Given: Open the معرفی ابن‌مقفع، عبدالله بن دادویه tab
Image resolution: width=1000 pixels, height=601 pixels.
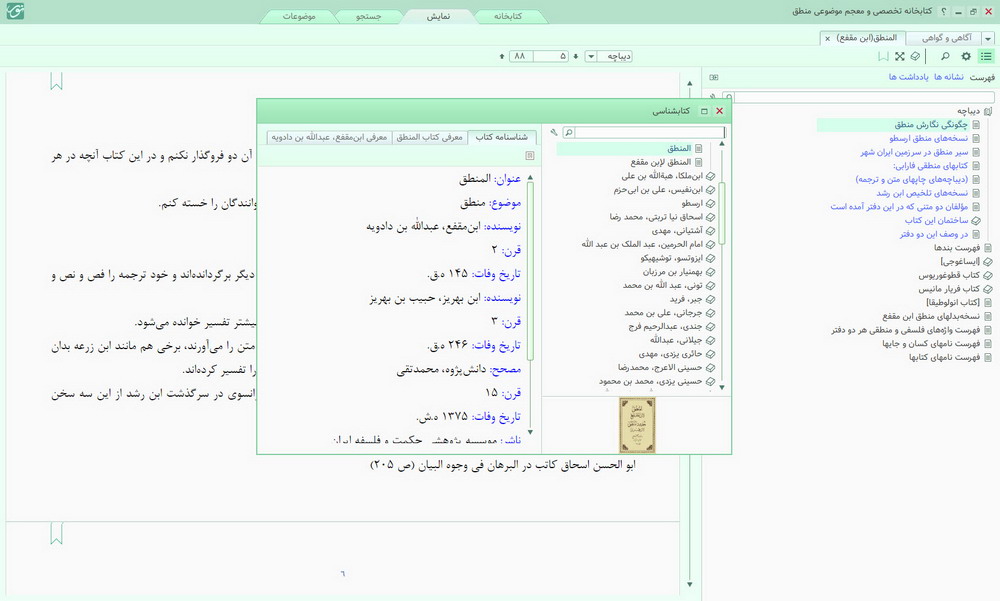Looking at the screenshot, I should point(329,137).
